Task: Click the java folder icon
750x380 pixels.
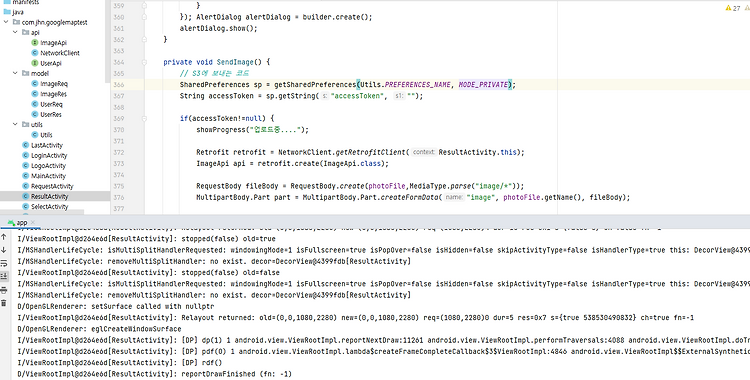Action: point(6,12)
